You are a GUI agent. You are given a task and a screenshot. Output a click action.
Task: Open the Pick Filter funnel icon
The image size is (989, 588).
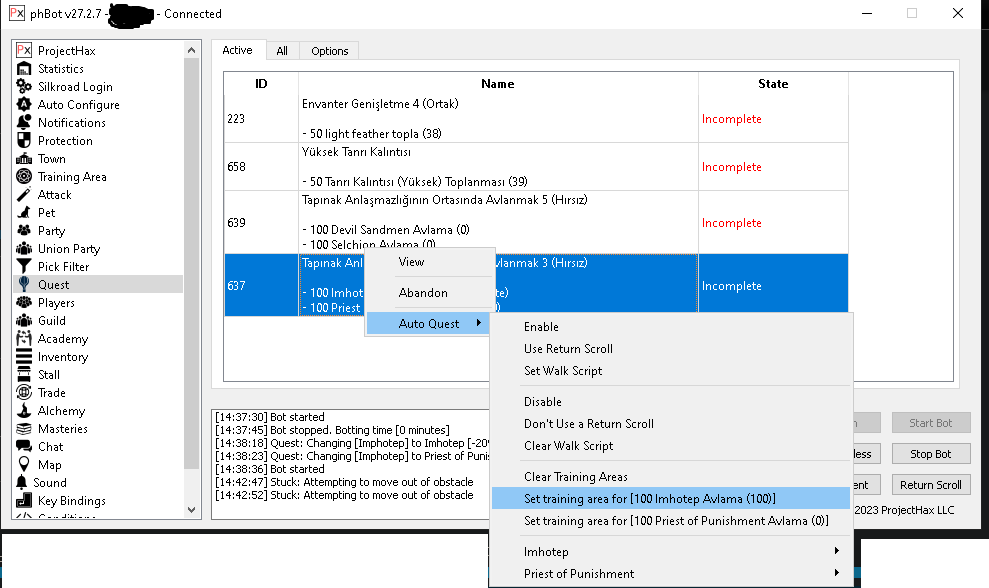(24, 267)
